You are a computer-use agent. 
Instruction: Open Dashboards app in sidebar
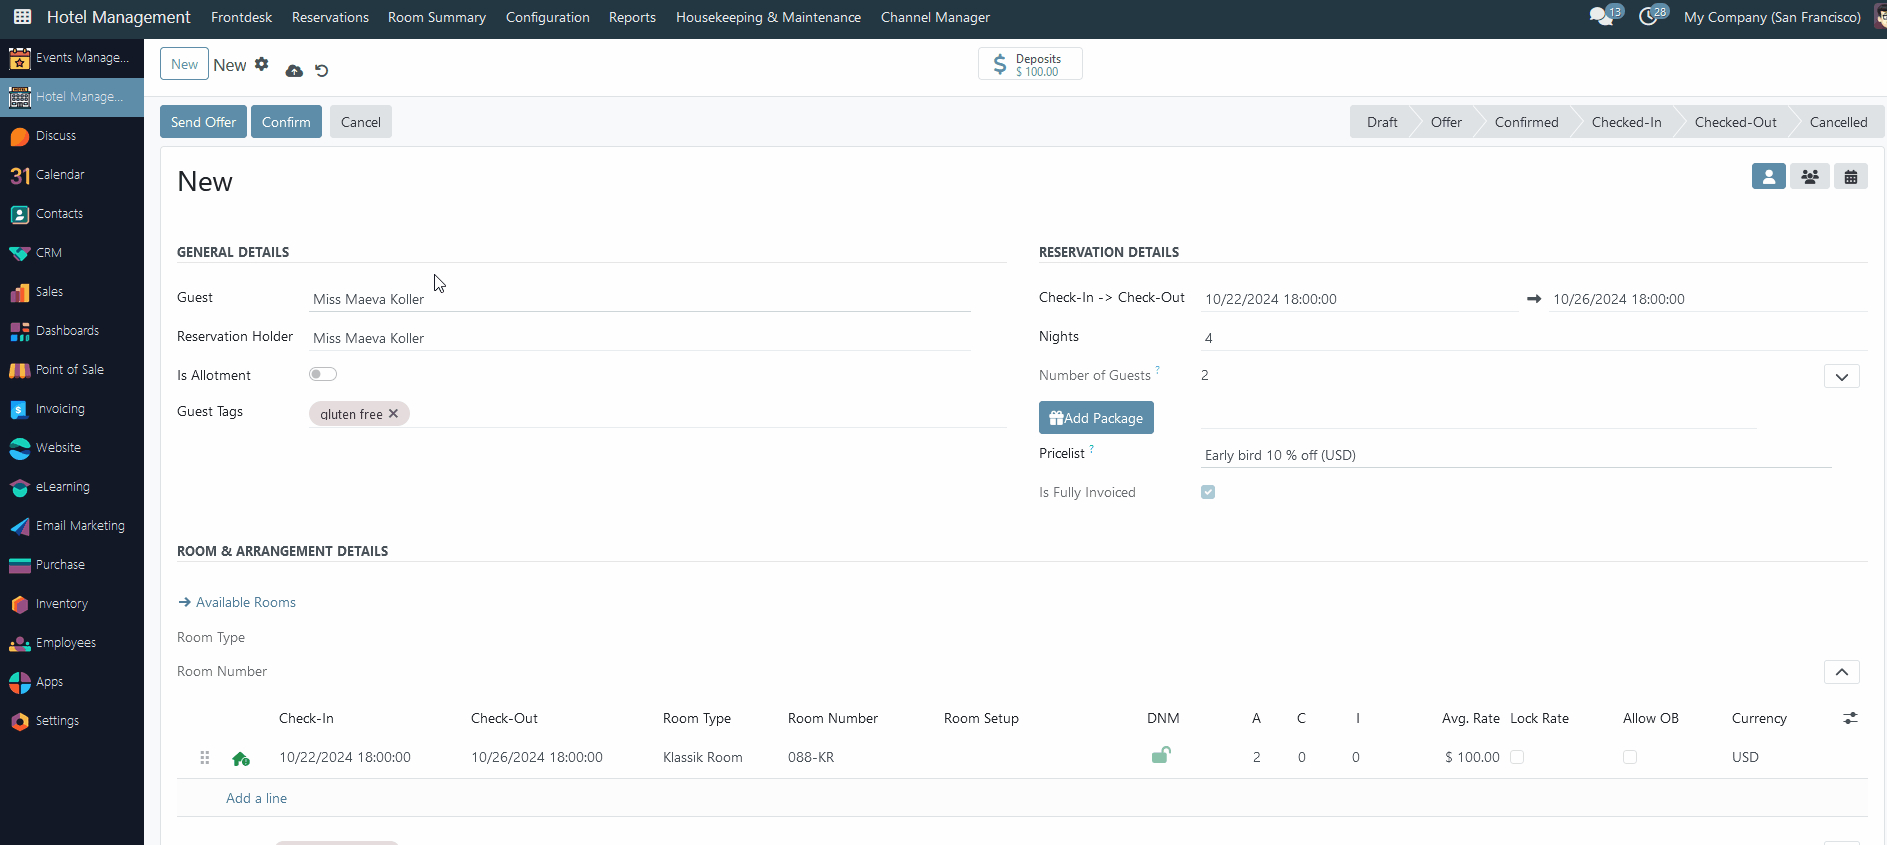[x=71, y=331]
